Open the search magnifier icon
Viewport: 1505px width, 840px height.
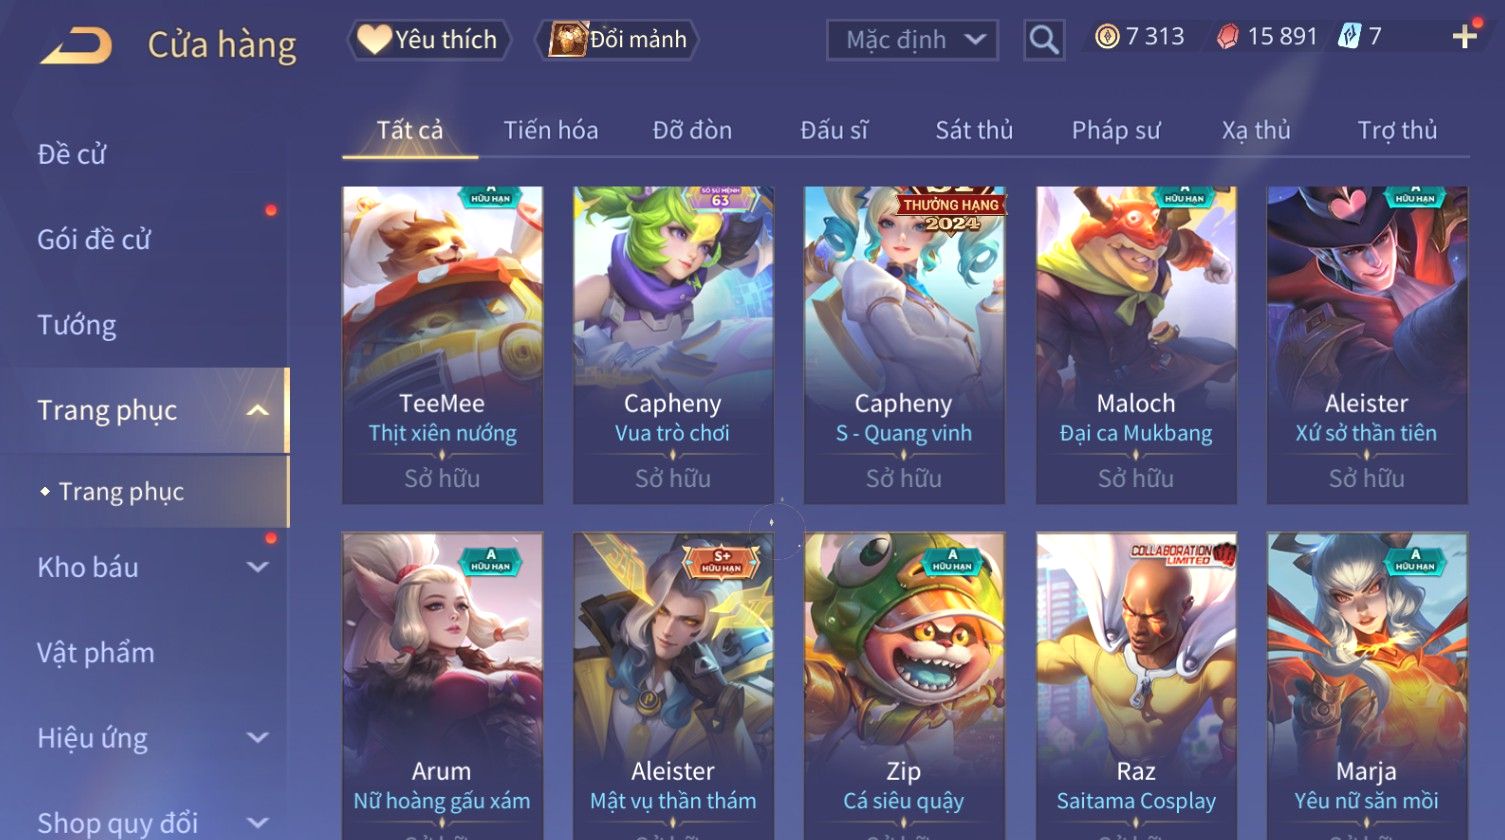(x=1044, y=40)
